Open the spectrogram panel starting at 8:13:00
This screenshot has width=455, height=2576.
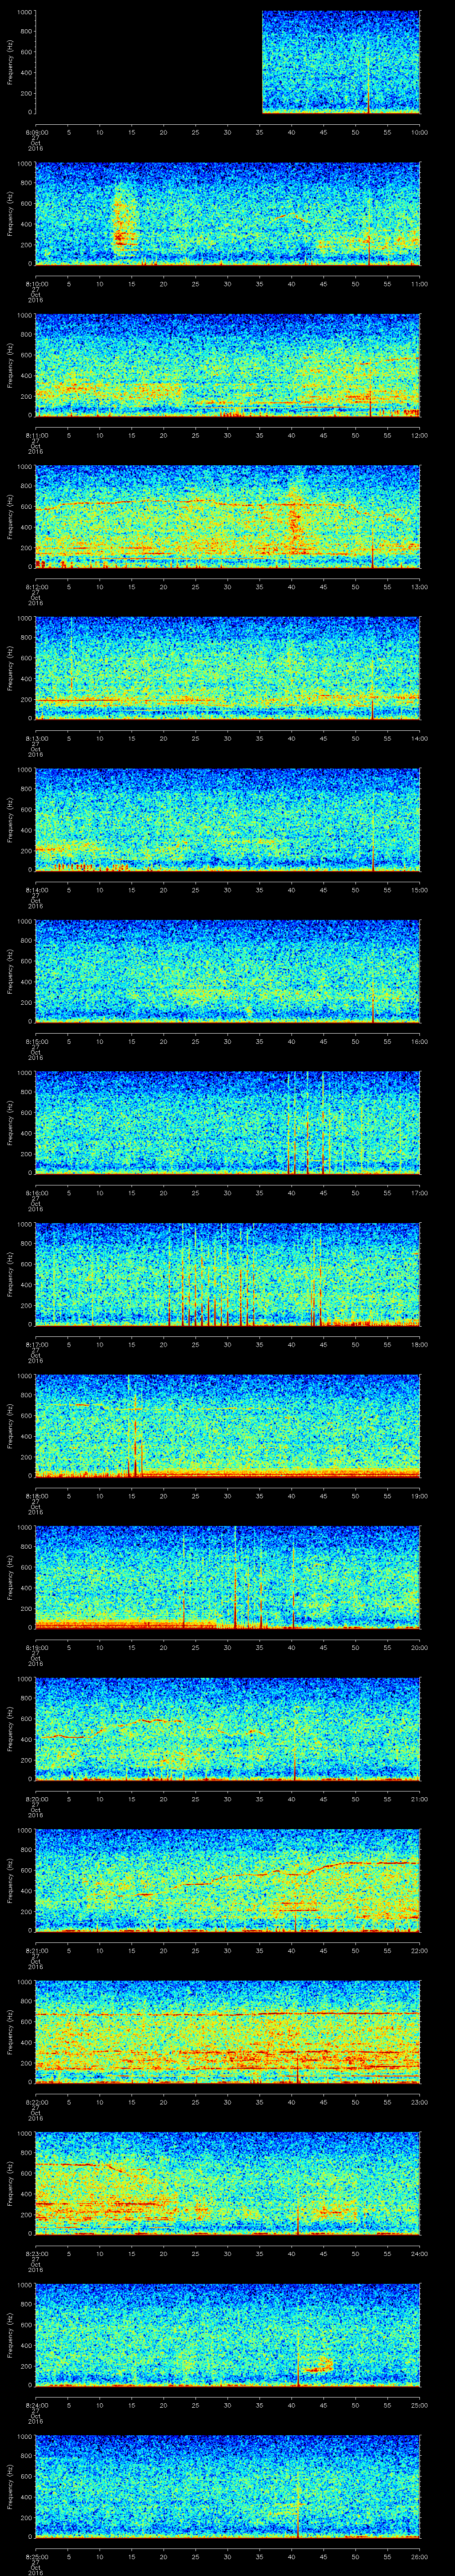click(x=227, y=668)
